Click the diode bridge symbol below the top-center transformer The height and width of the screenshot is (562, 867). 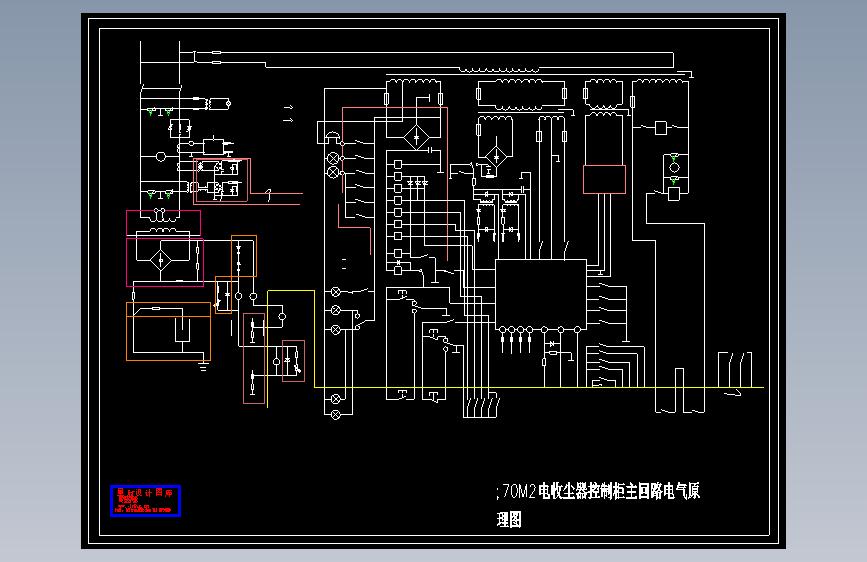pyautogui.click(x=416, y=137)
